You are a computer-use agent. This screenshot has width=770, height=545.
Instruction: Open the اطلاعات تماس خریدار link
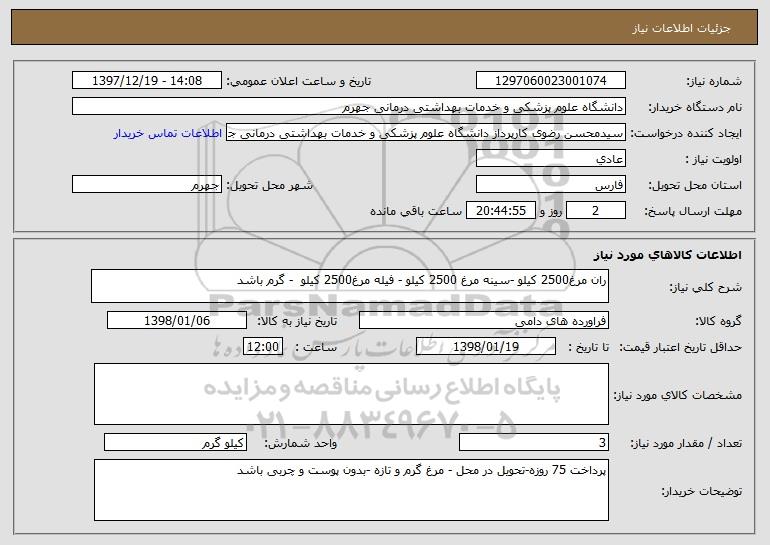[x=168, y=134]
